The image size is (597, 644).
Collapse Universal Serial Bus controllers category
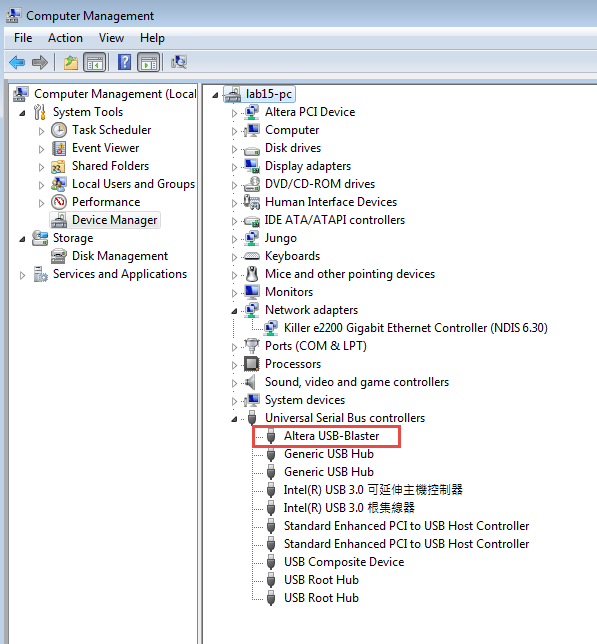click(234, 419)
